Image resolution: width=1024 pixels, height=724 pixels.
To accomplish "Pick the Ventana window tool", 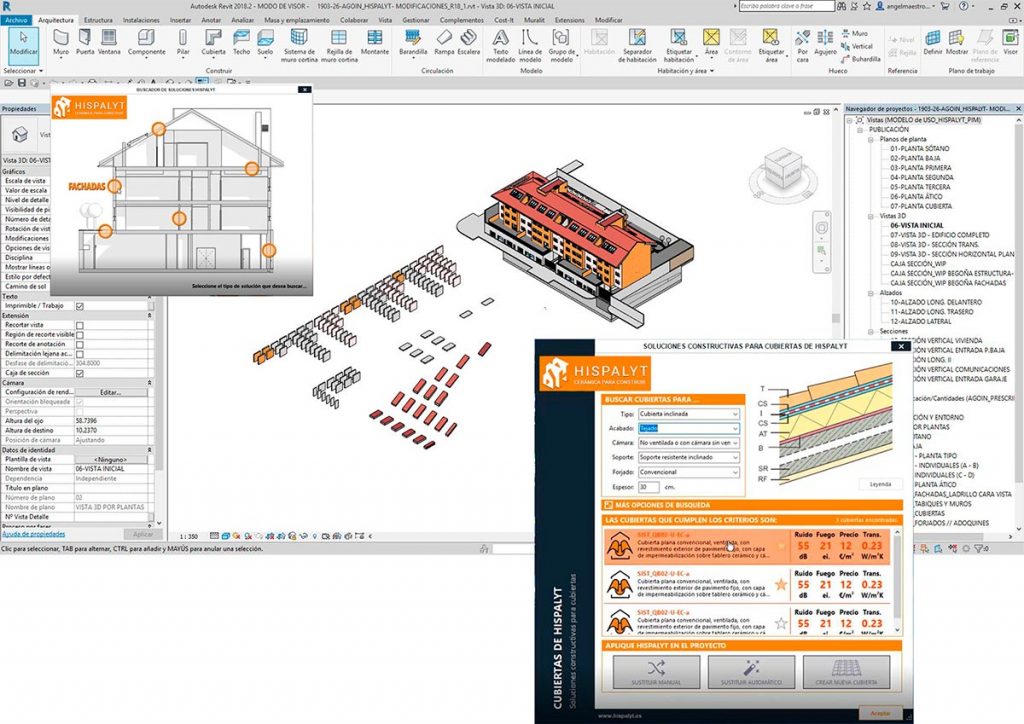I will click(x=109, y=42).
